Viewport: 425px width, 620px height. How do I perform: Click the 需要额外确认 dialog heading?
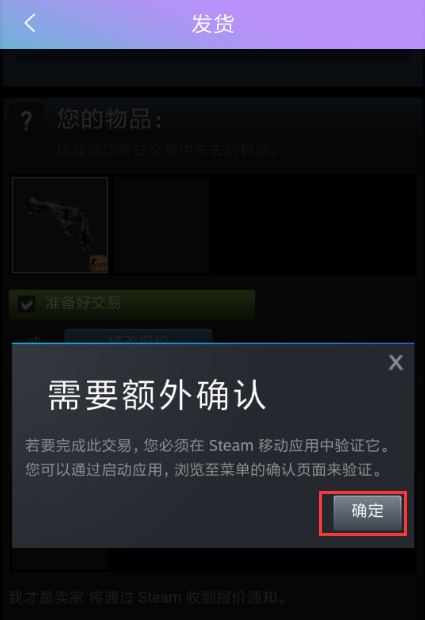tap(157, 395)
